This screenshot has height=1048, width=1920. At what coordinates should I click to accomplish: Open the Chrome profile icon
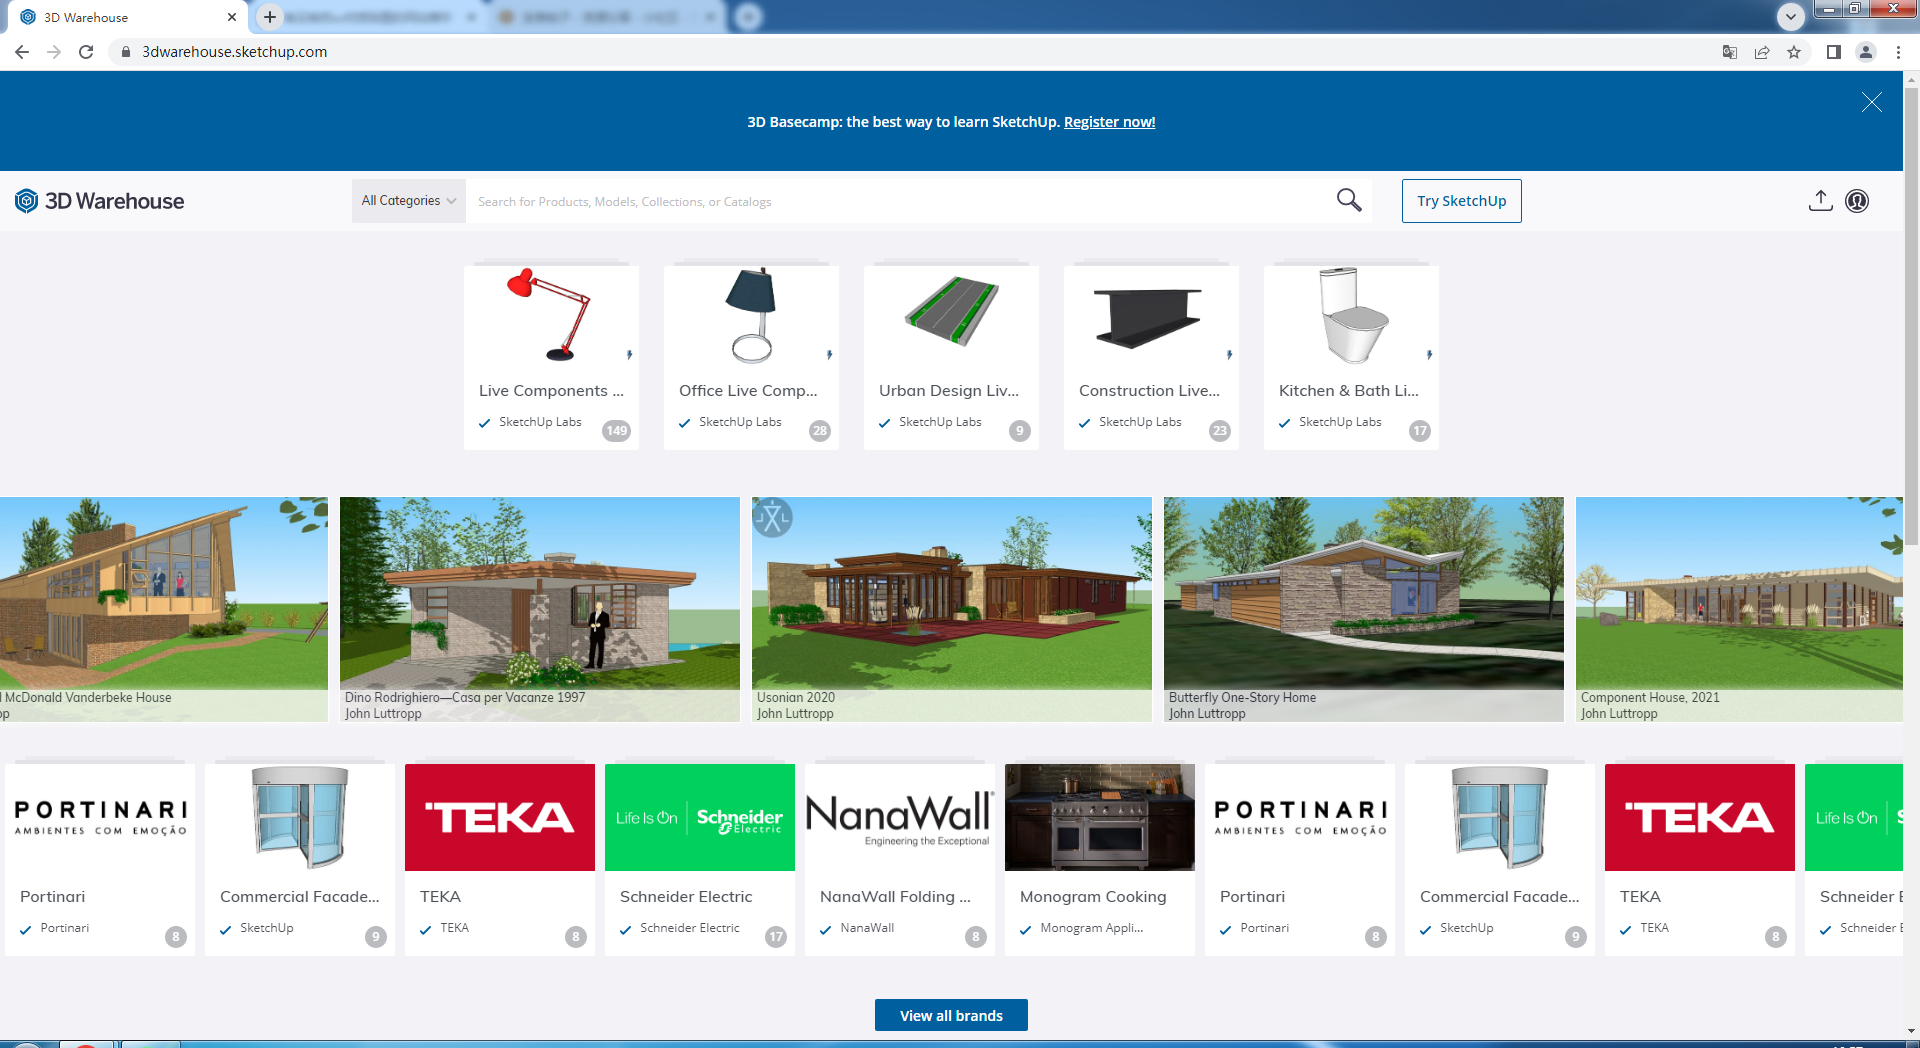pyautogui.click(x=1866, y=52)
